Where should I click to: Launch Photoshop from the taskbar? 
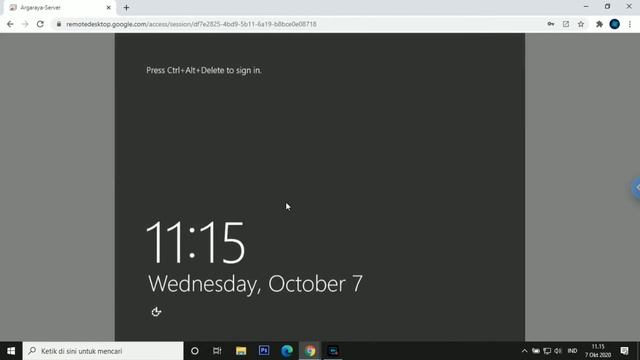click(x=264, y=351)
